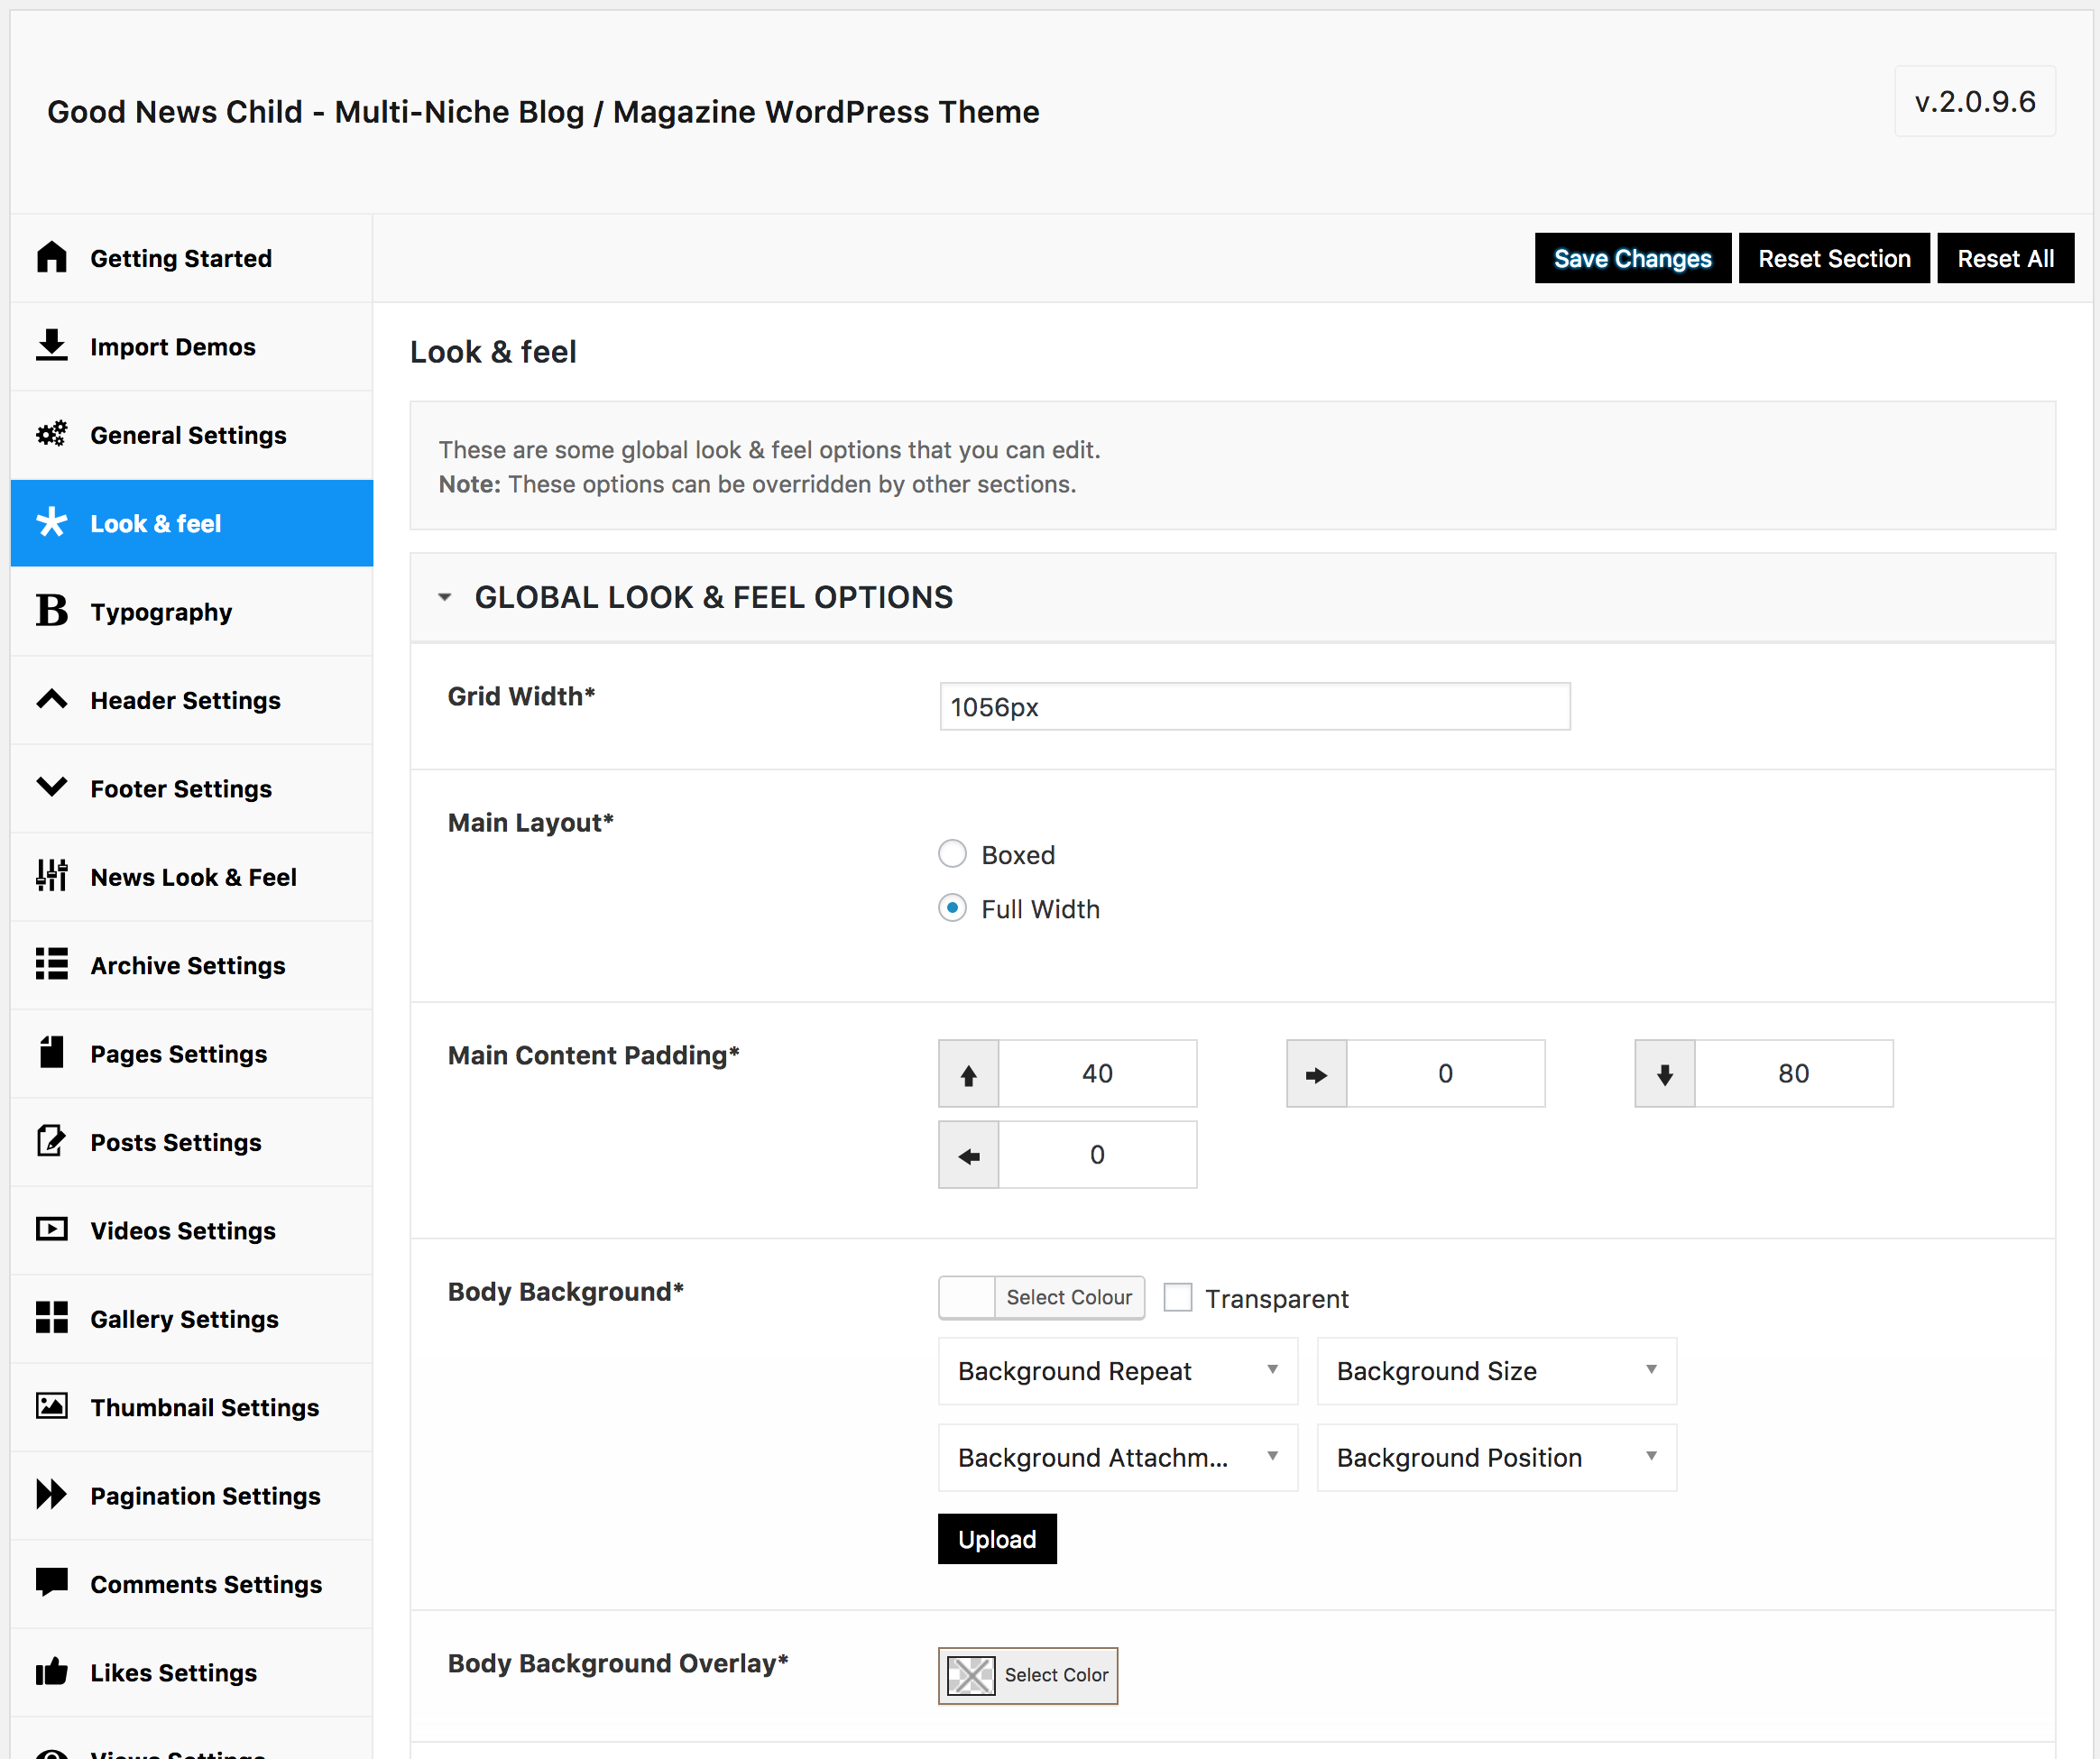This screenshot has width=2100, height=1759.
Task: Click the home icon beside Getting Started
Action: [51, 258]
